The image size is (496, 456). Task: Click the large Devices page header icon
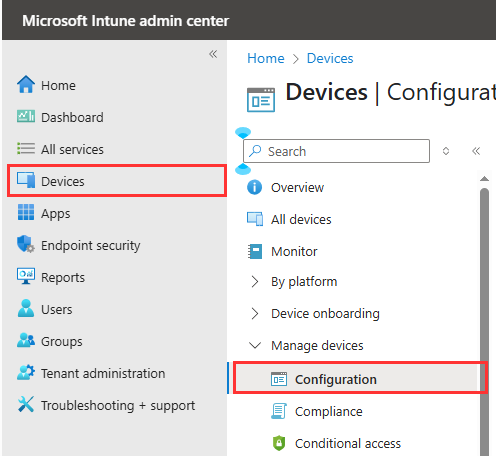261,99
